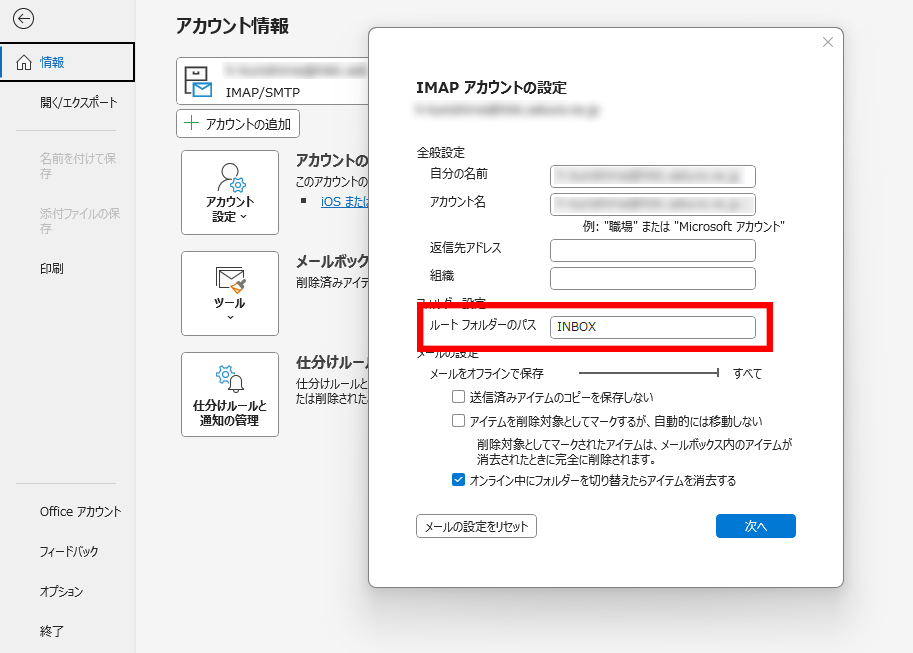Click the 仕分けルールと通知の管理 gear-bell icon

pos(230,378)
